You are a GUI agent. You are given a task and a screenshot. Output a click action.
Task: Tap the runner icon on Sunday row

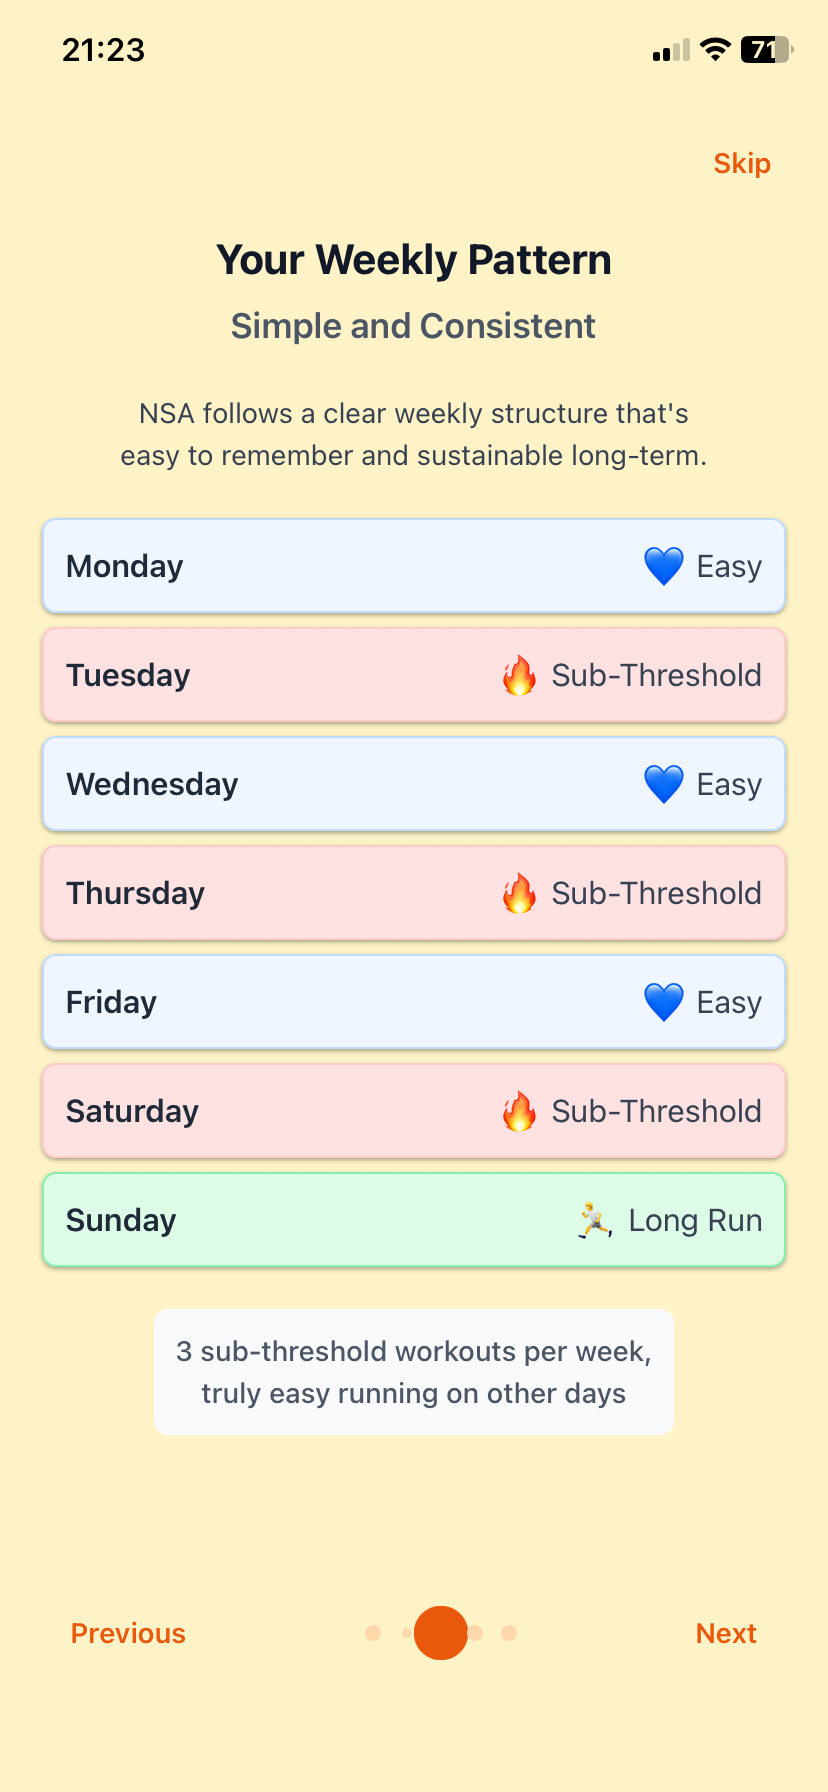(x=595, y=1220)
